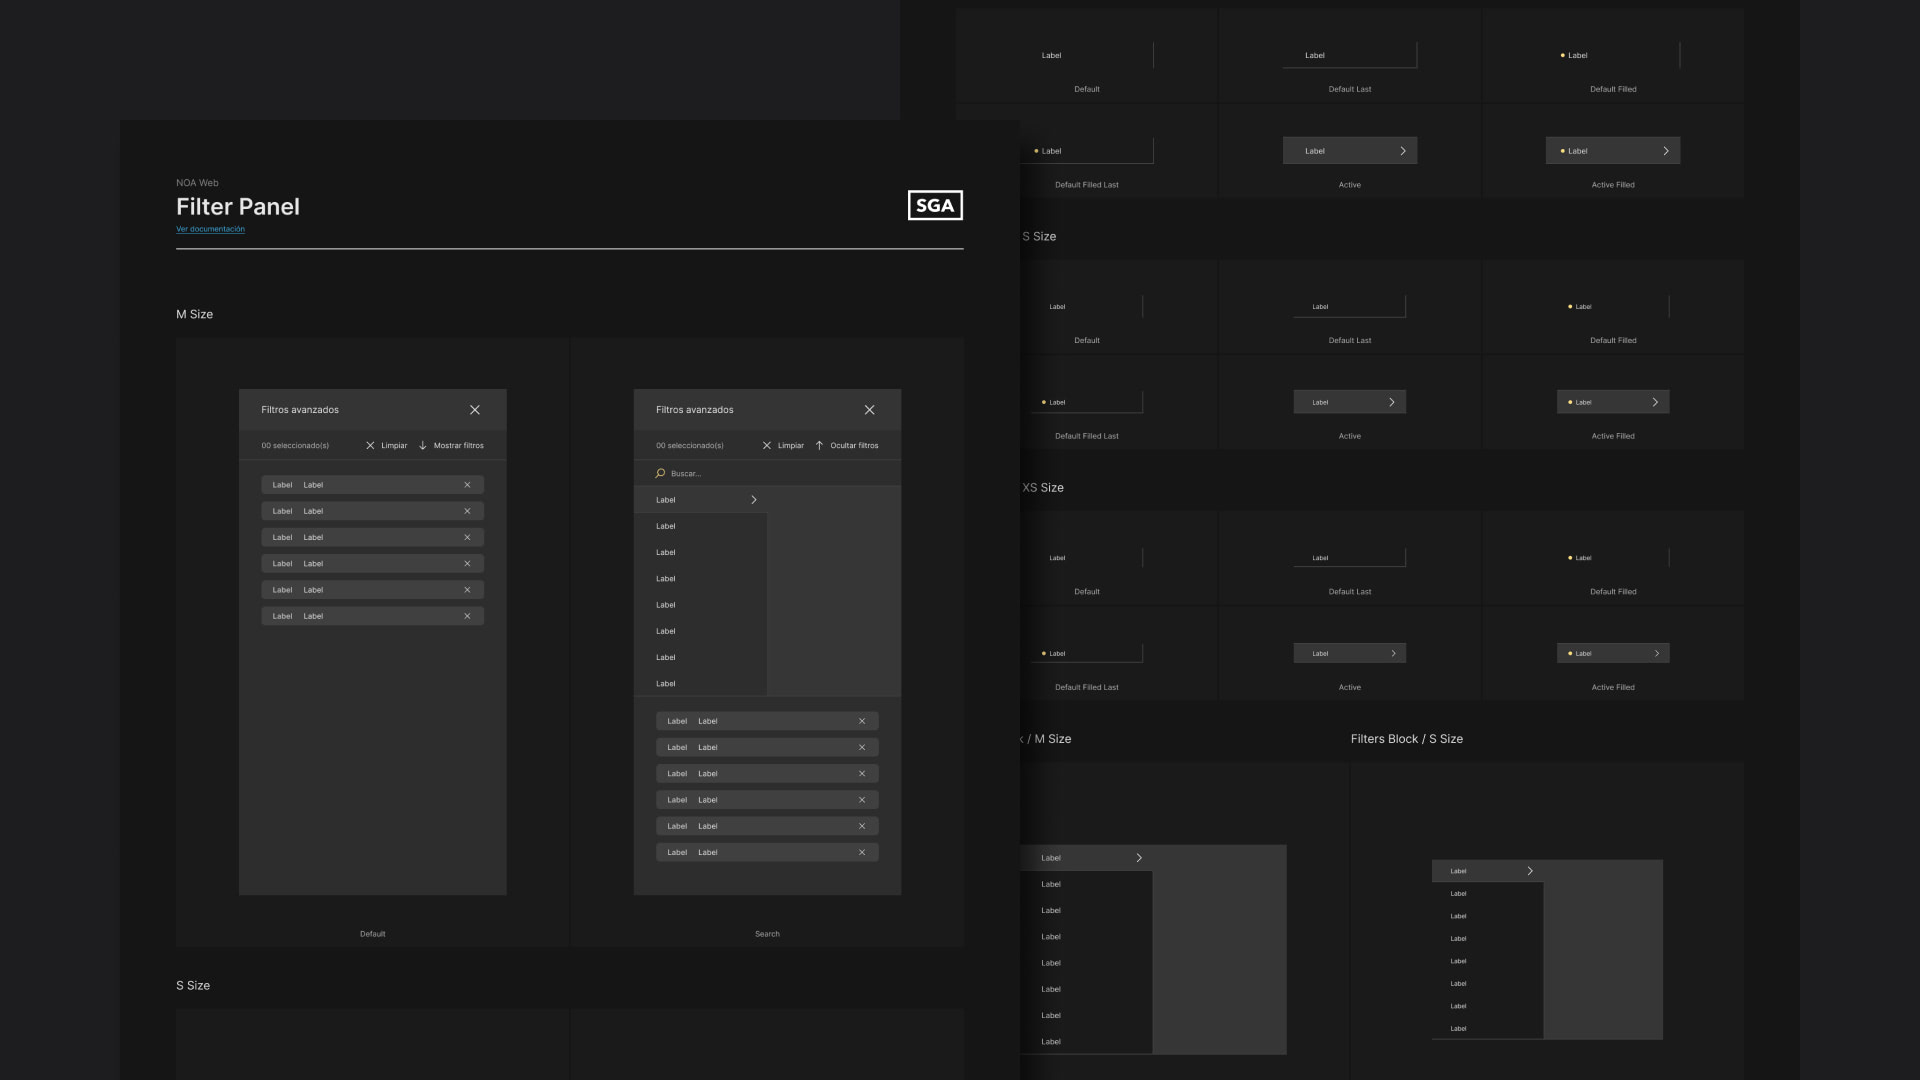
Task: Close the Search variant Filtros avanzados panel
Action: (870, 410)
